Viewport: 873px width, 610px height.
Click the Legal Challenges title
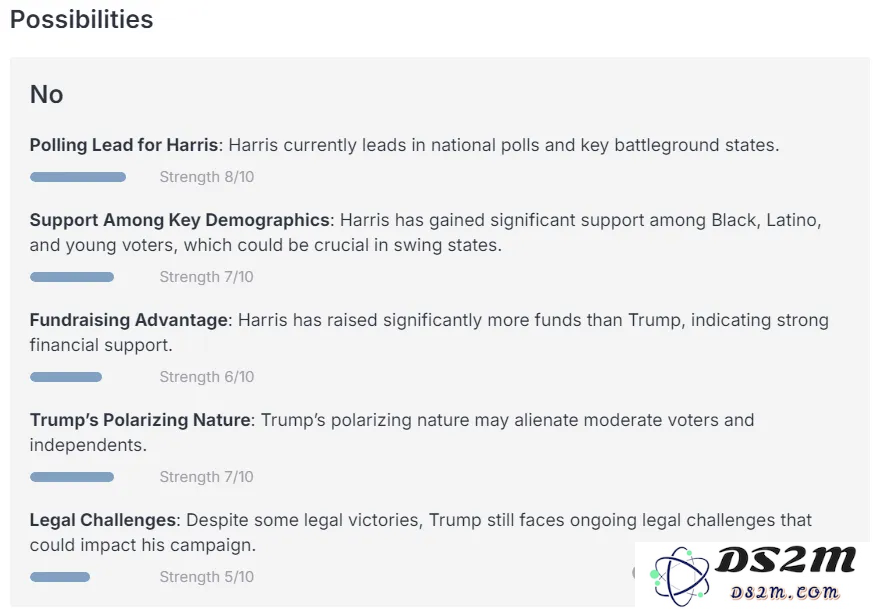[102, 520]
